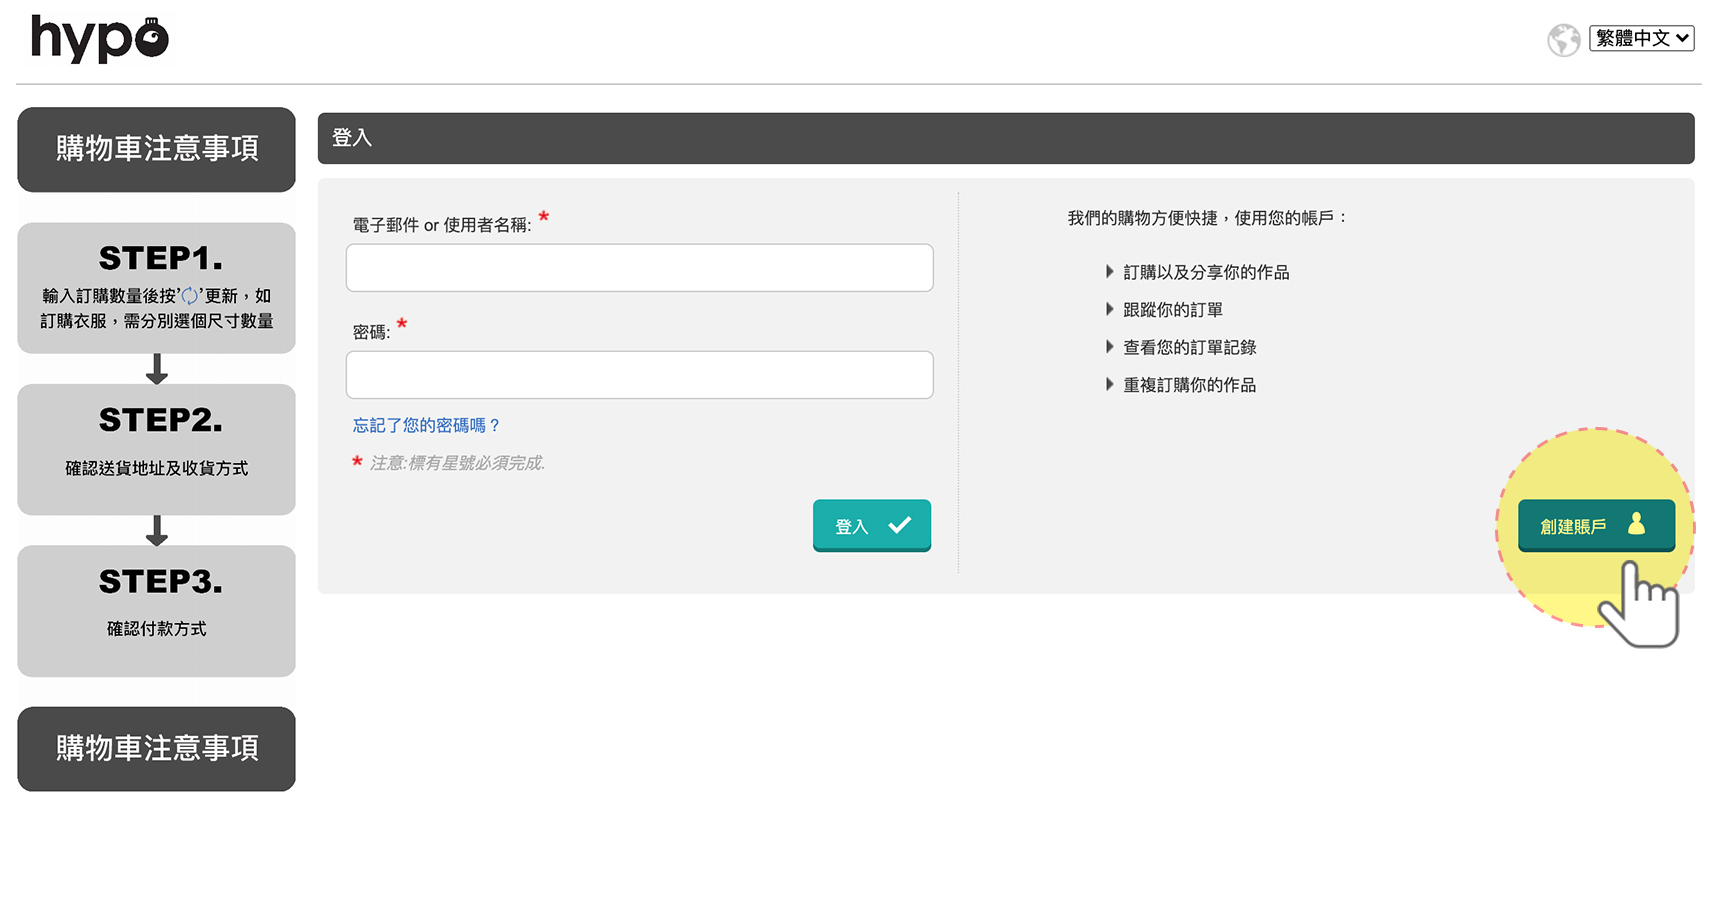Click the hypo logo
Image resolution: width=1720 pixels, height=900 pixels.
[100, 39]
